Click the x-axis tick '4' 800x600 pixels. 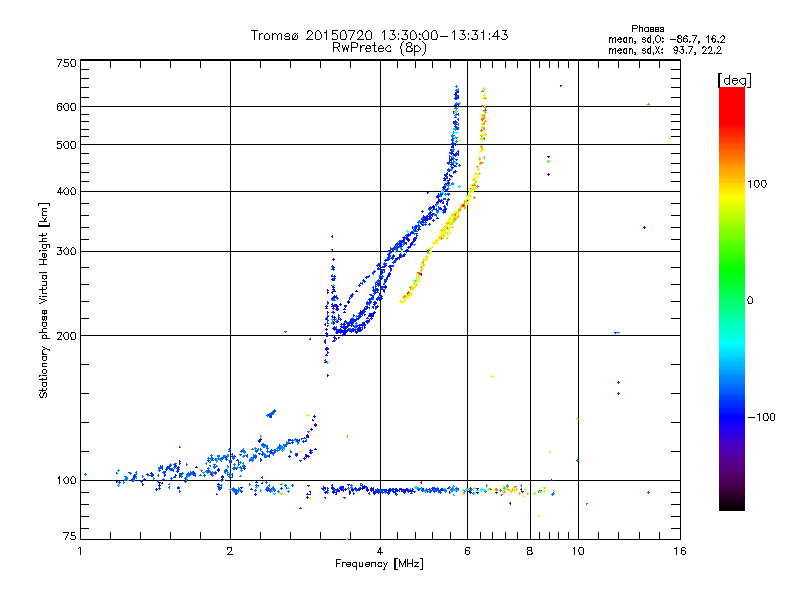380,551
